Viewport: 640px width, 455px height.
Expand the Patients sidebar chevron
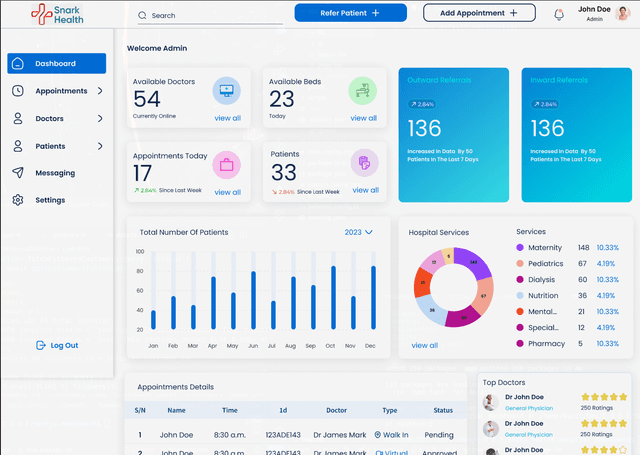tap(100, 146)
